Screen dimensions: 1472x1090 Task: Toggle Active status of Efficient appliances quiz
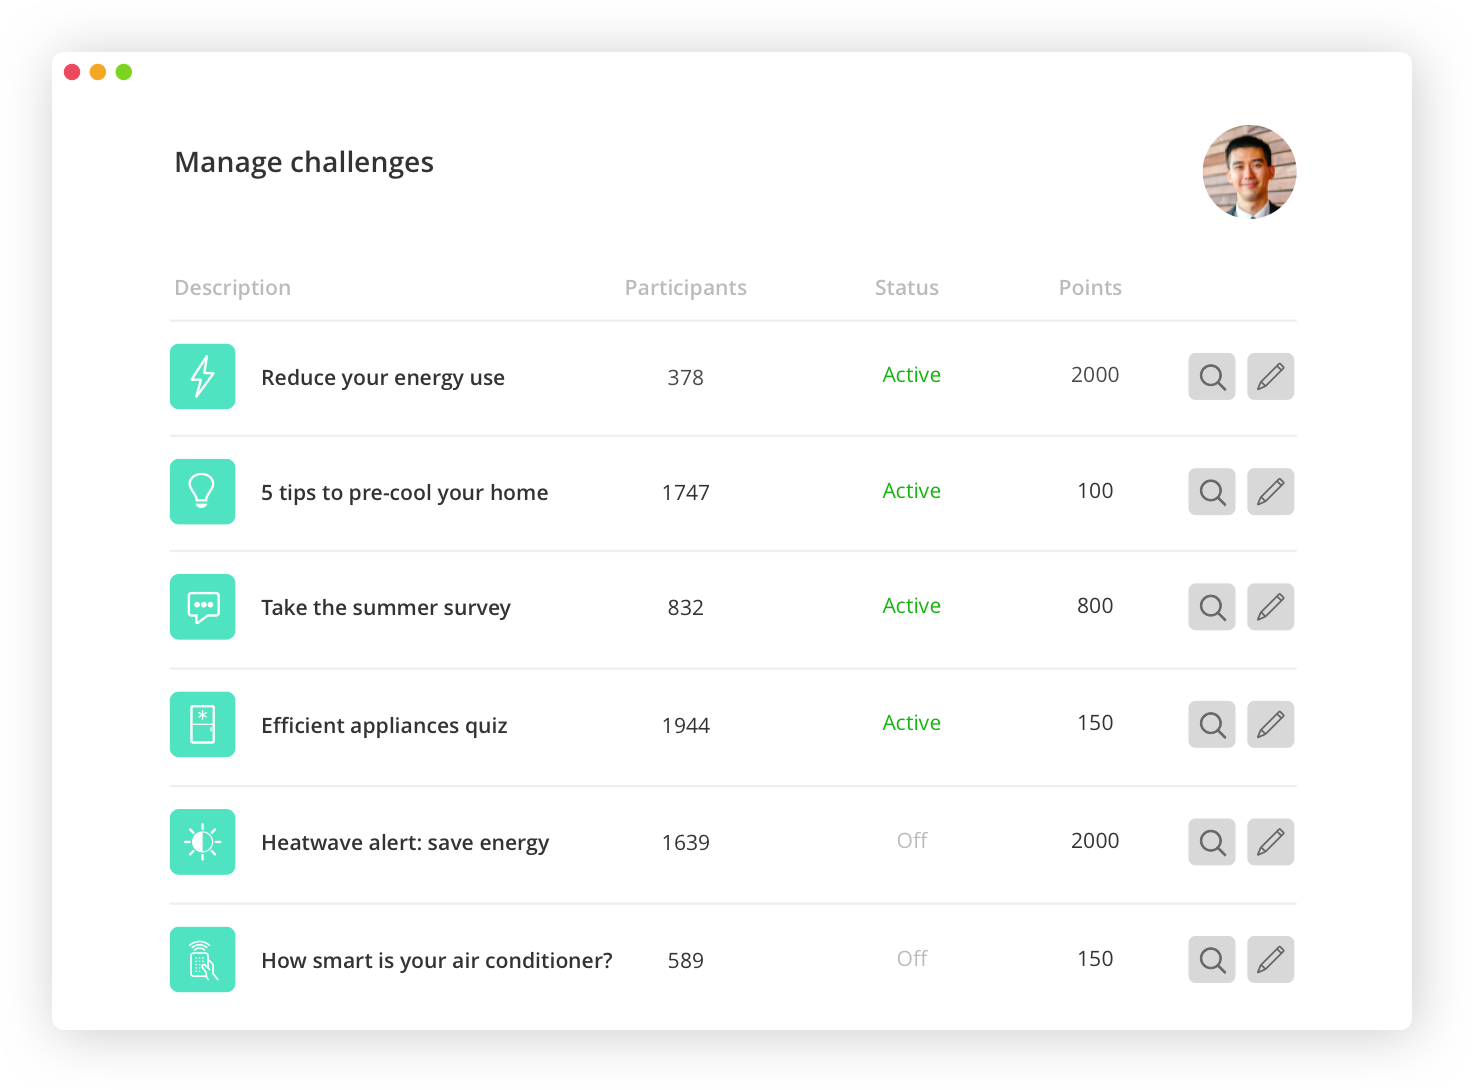(x=911, y=723)
